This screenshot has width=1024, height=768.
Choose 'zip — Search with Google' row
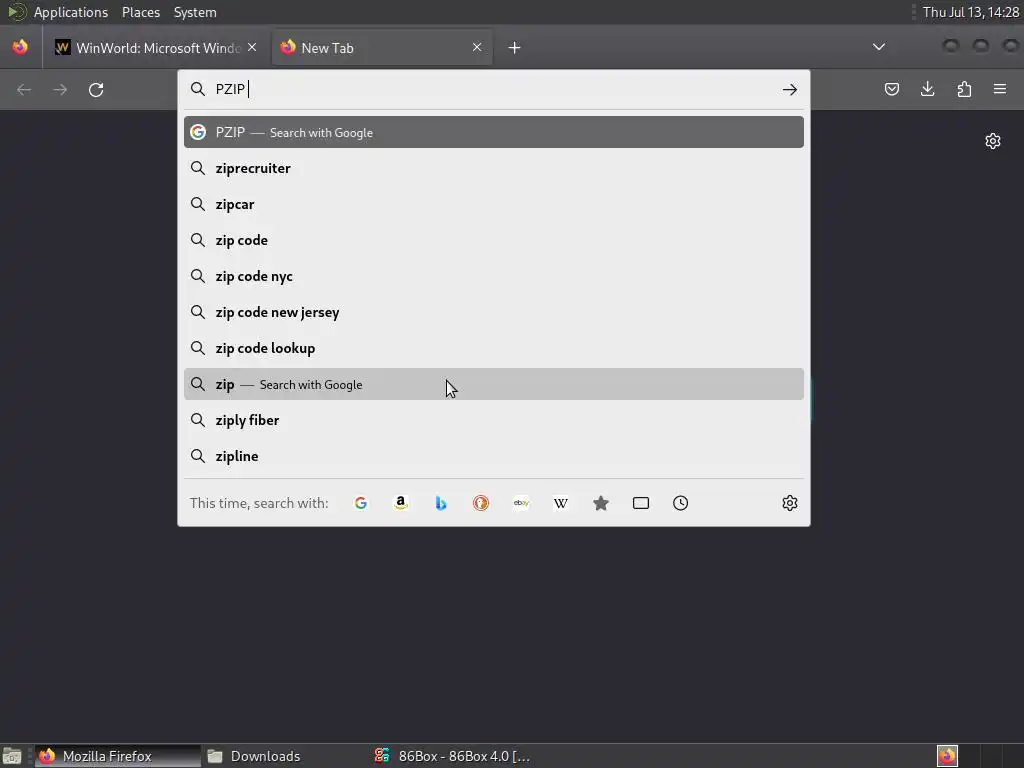point(494,384)
